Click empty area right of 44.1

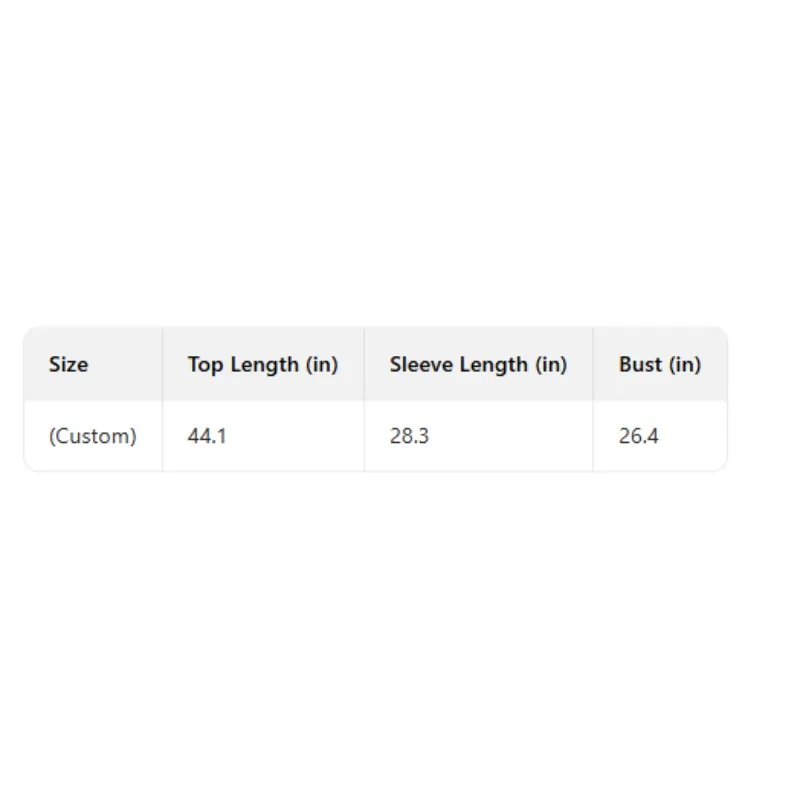pyautogui.click(x=296, y=436)
